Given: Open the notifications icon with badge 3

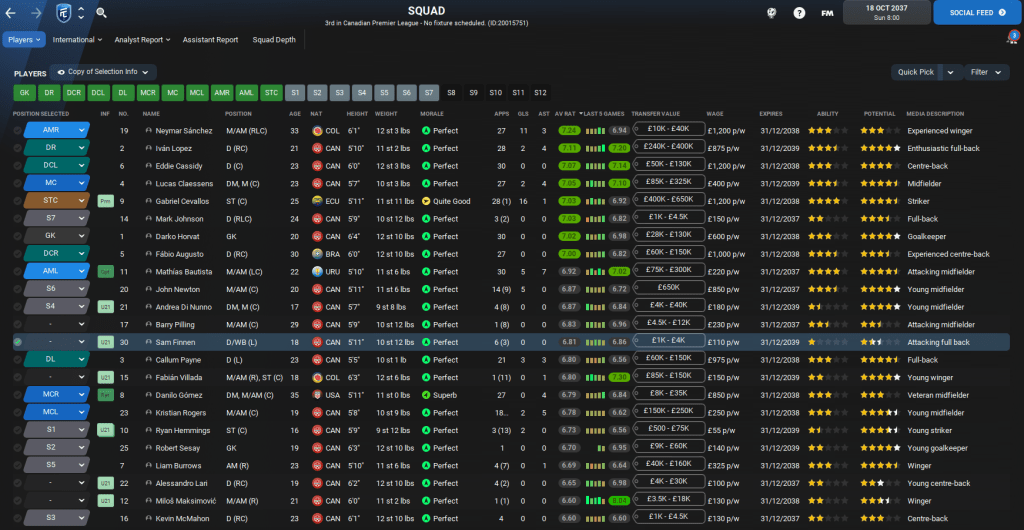Looking at the screenshot, I should tap(1011, 40).
